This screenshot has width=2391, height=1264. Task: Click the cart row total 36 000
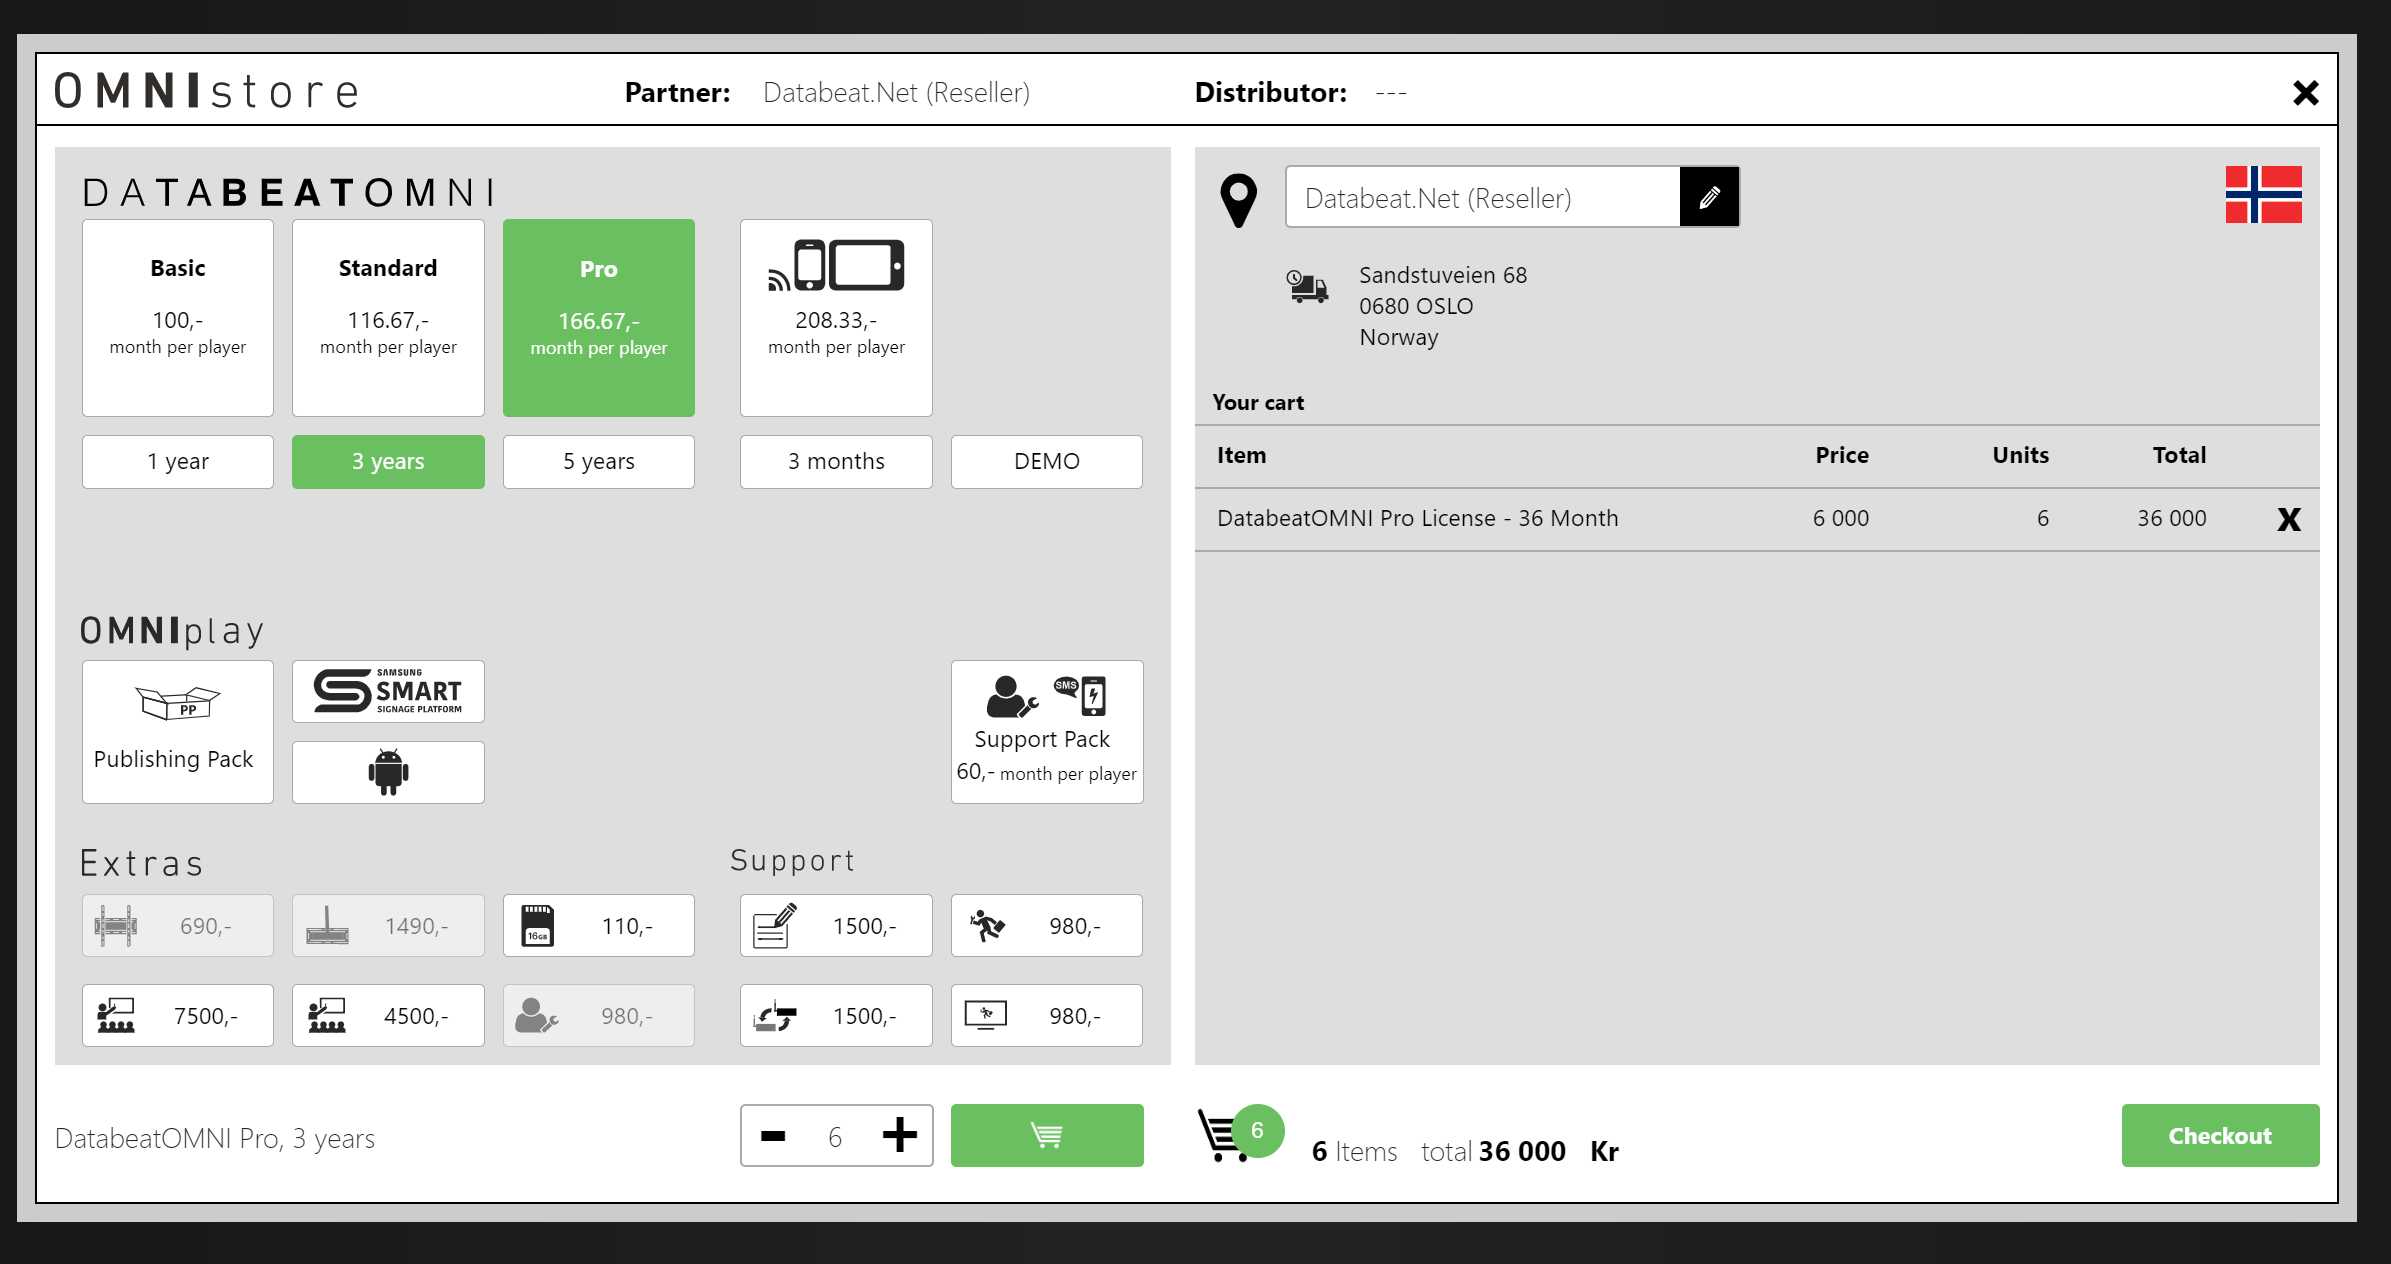pos(2172,518)
